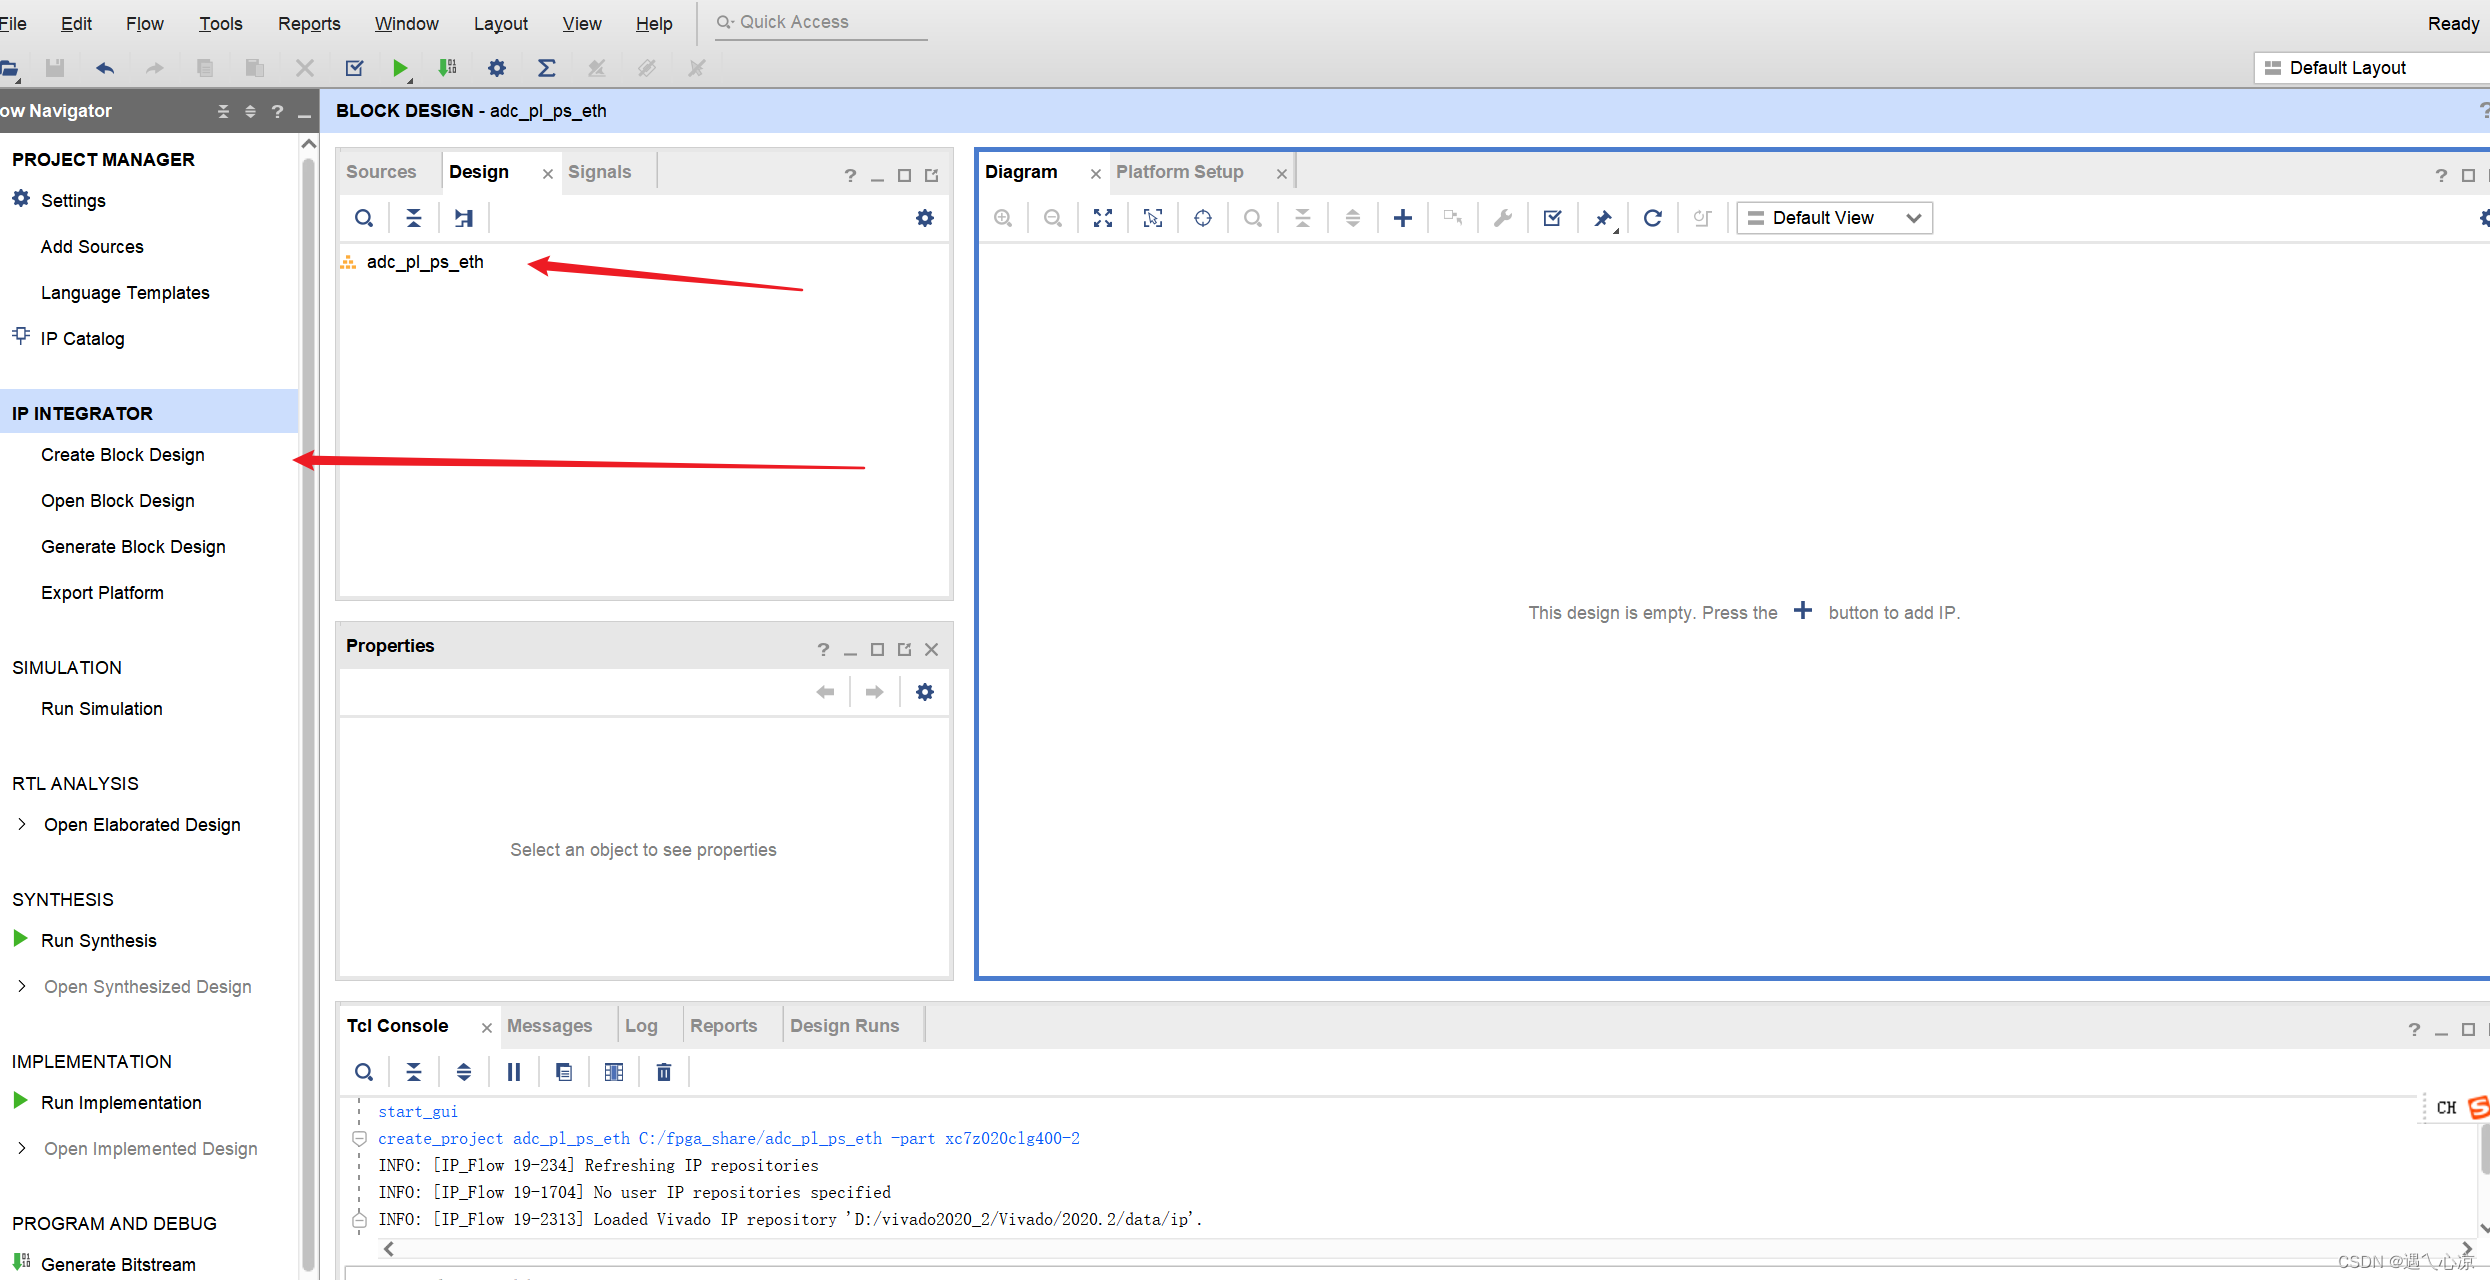Screen dimensions: 2490x1280
Task: Expand Open Implemented Design
Action: pos(22,1148)
